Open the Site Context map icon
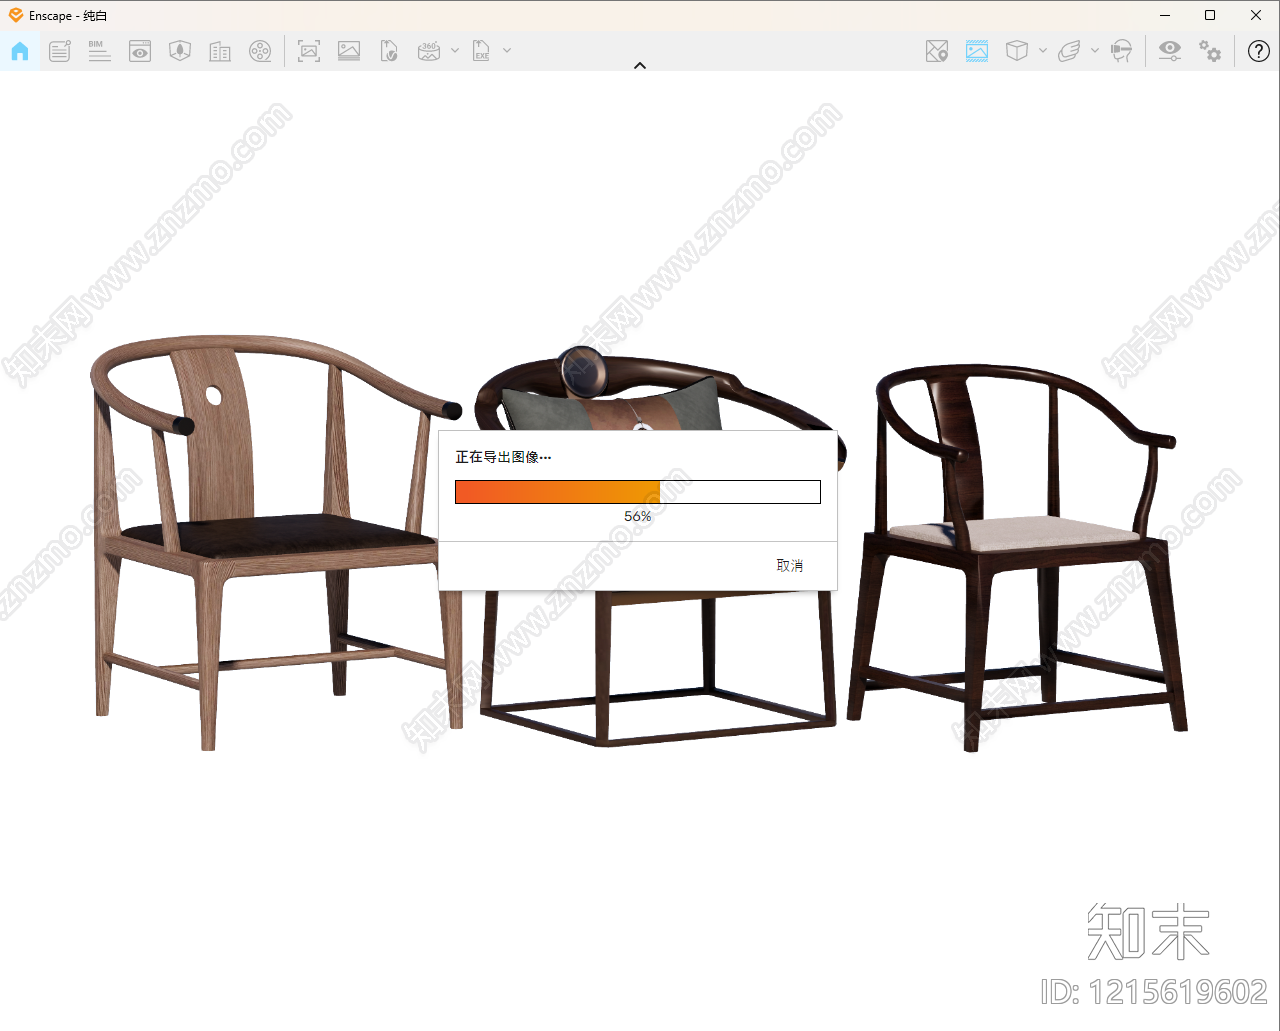Viewport: 1280px width, 1031px height. [x=180, y=51]
